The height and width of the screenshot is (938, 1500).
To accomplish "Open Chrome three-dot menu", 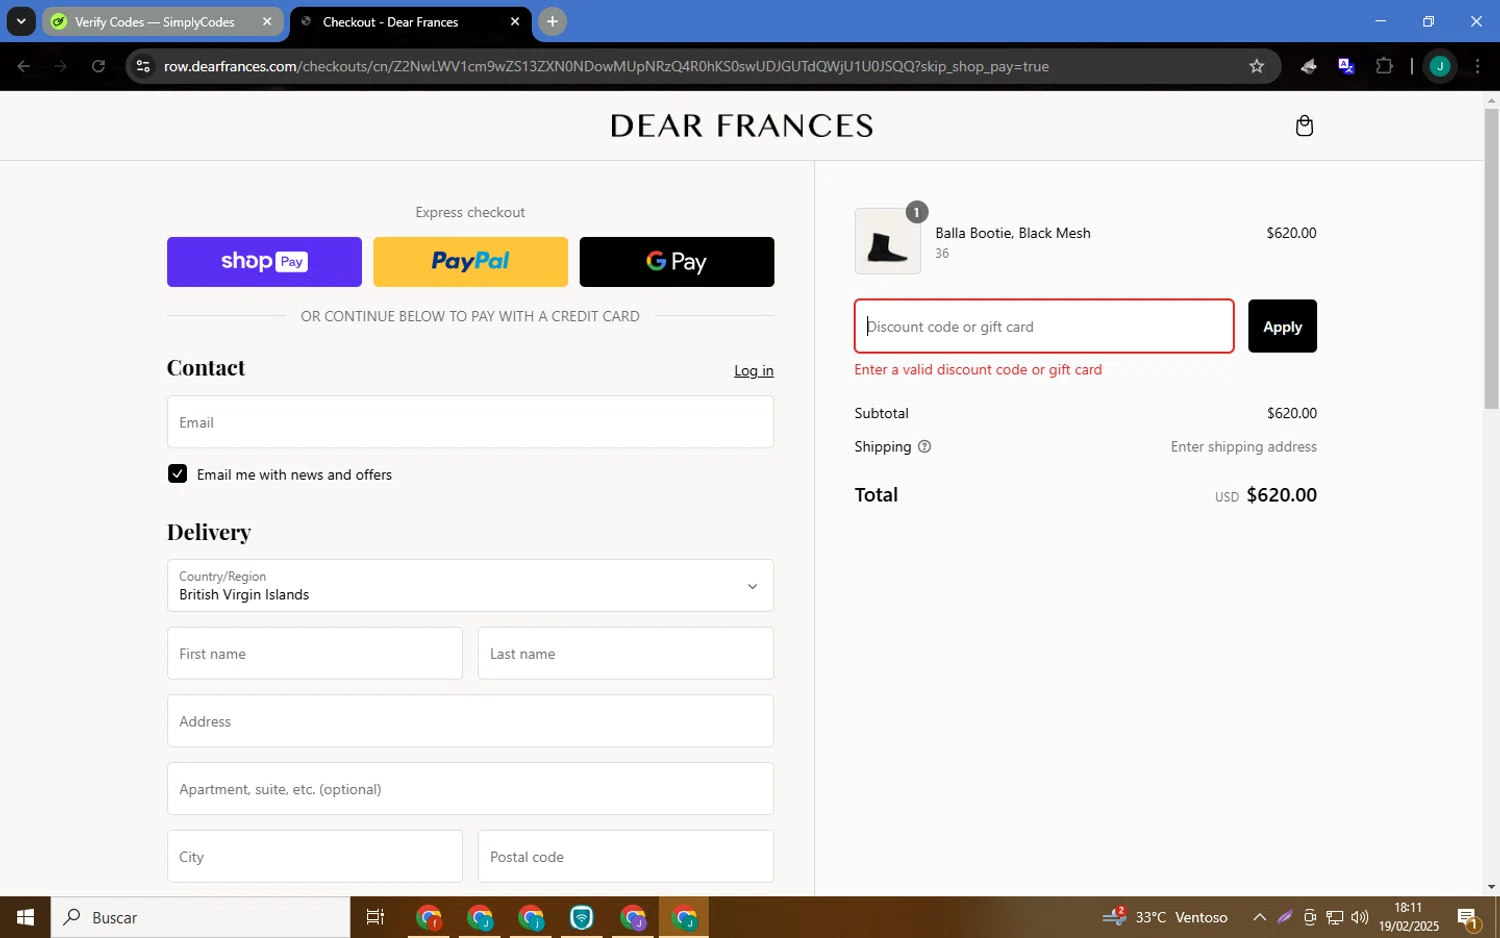I will 1477,66.
